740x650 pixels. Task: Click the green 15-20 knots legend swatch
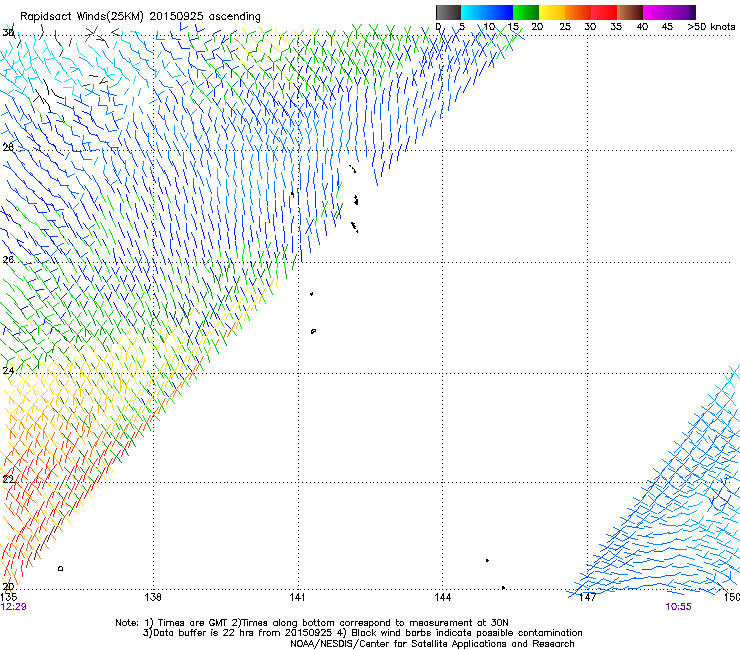click(x=526, y=12)
